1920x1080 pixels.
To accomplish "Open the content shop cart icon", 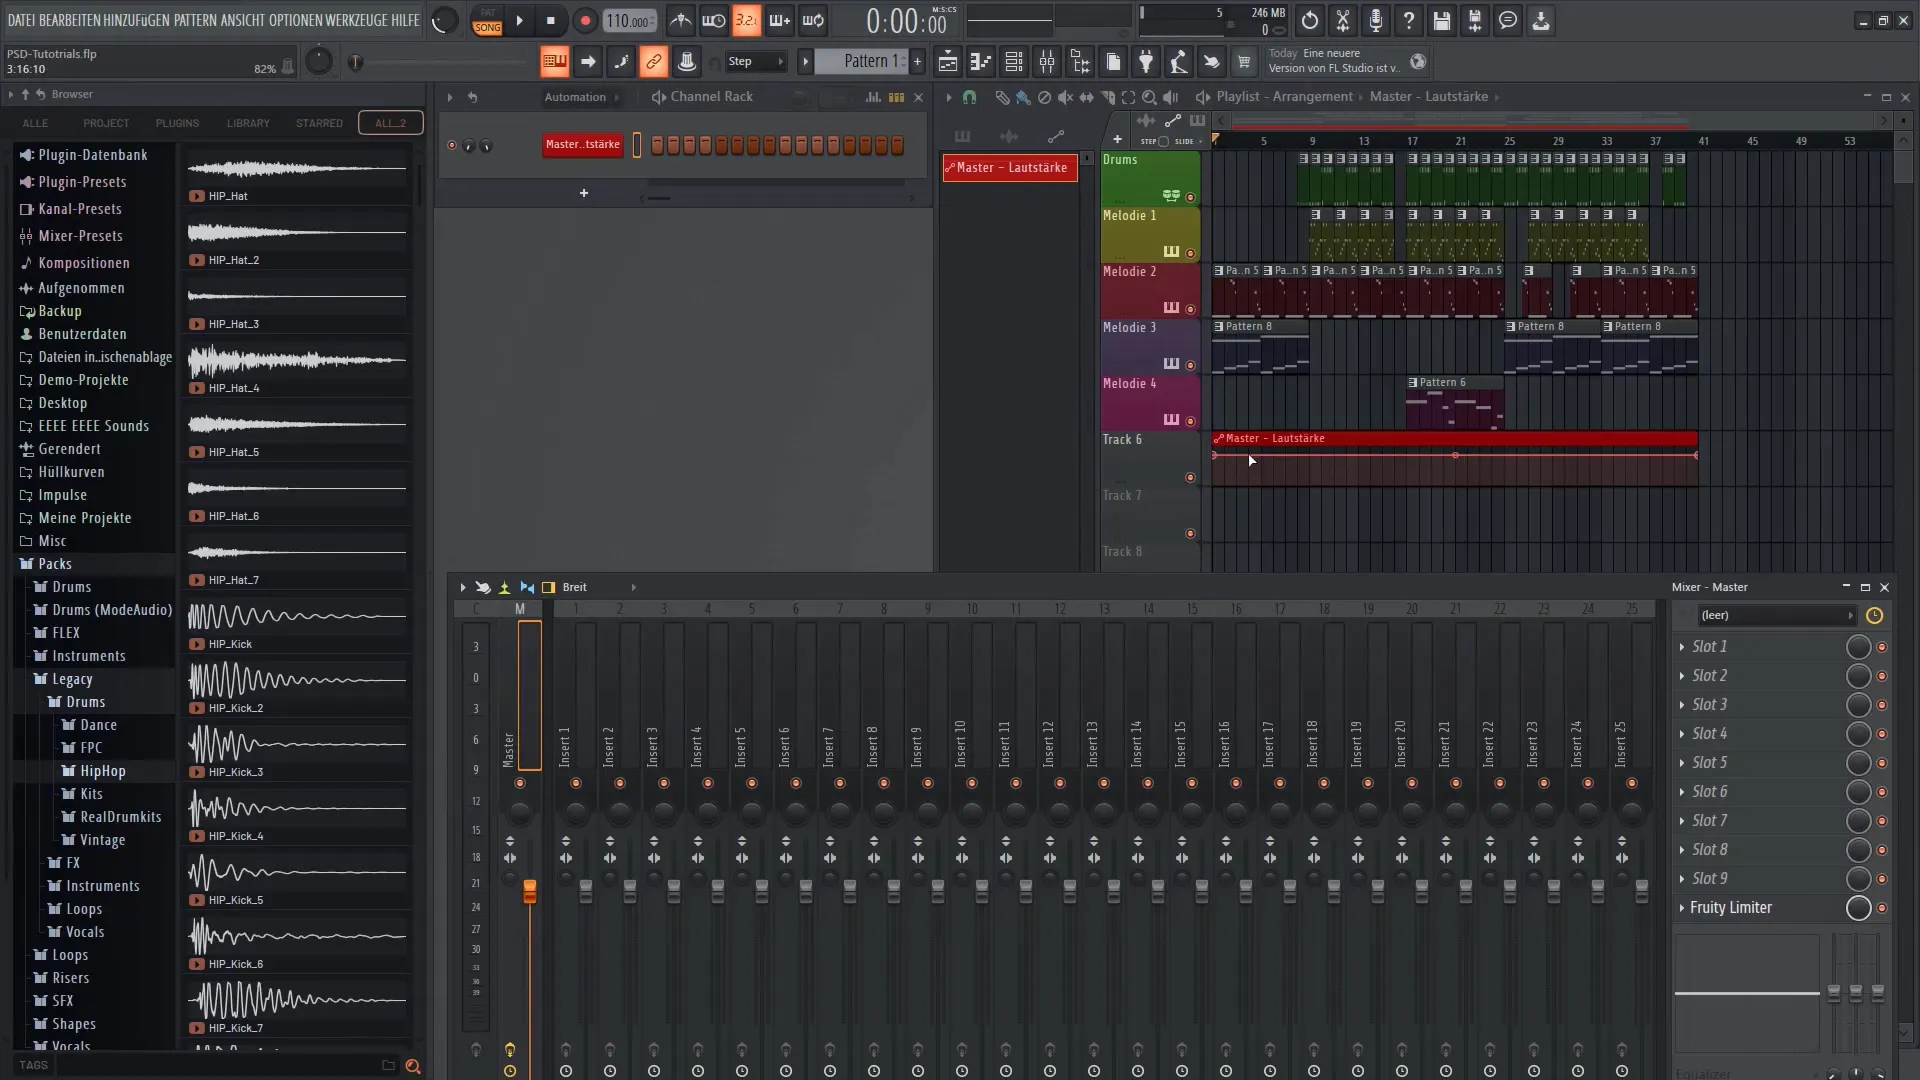I will coord(1244,62).
